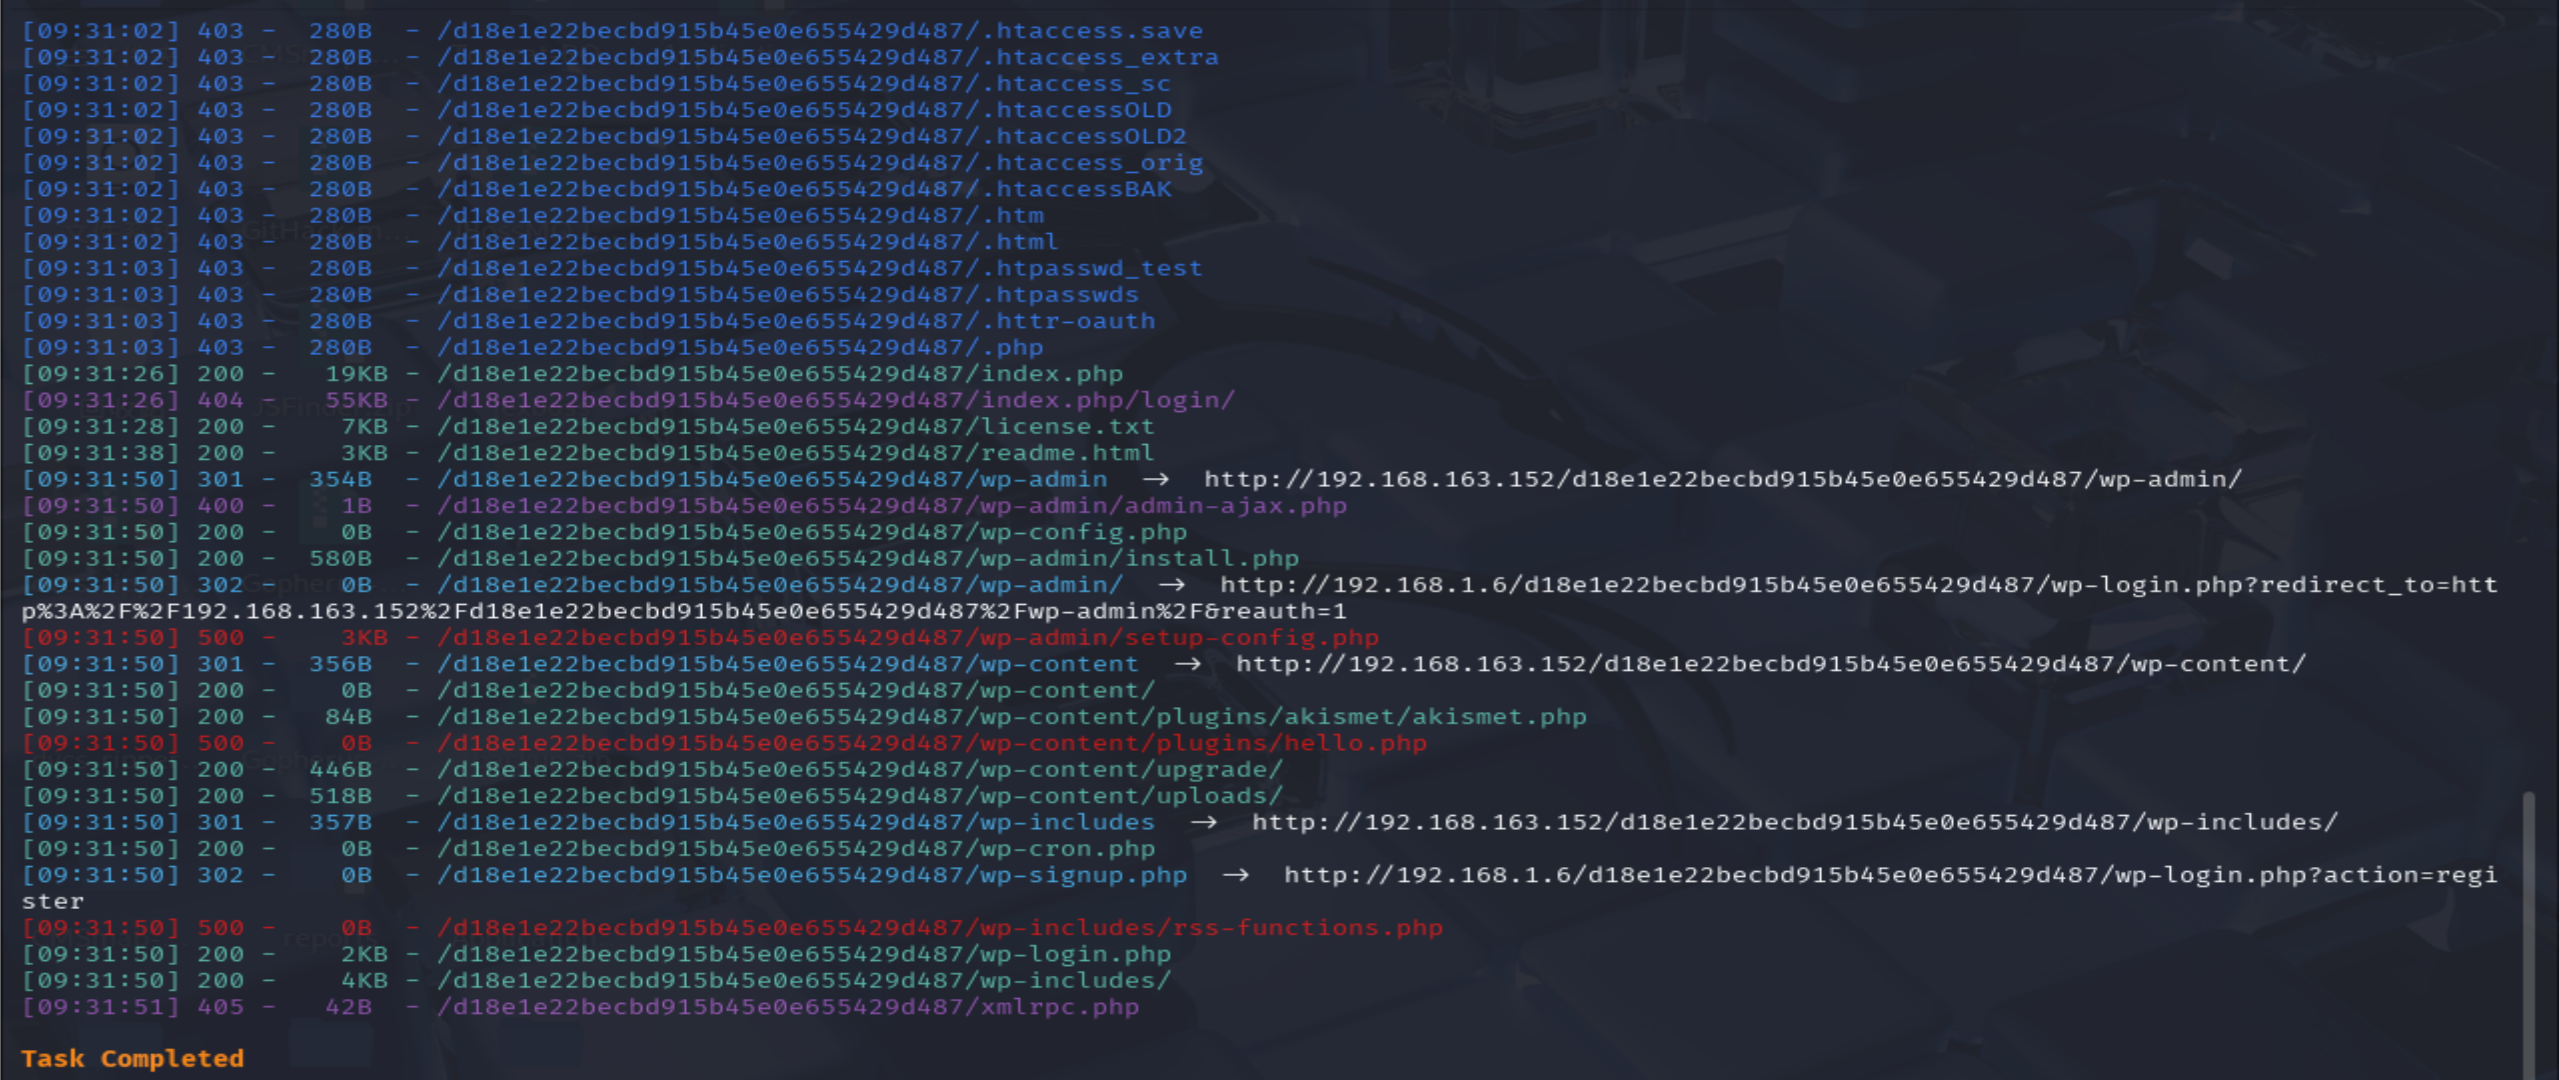Screen dimensions: 2559x1080
Task: Click the '[09:31:51]' timestamp
Action: 100,1007
